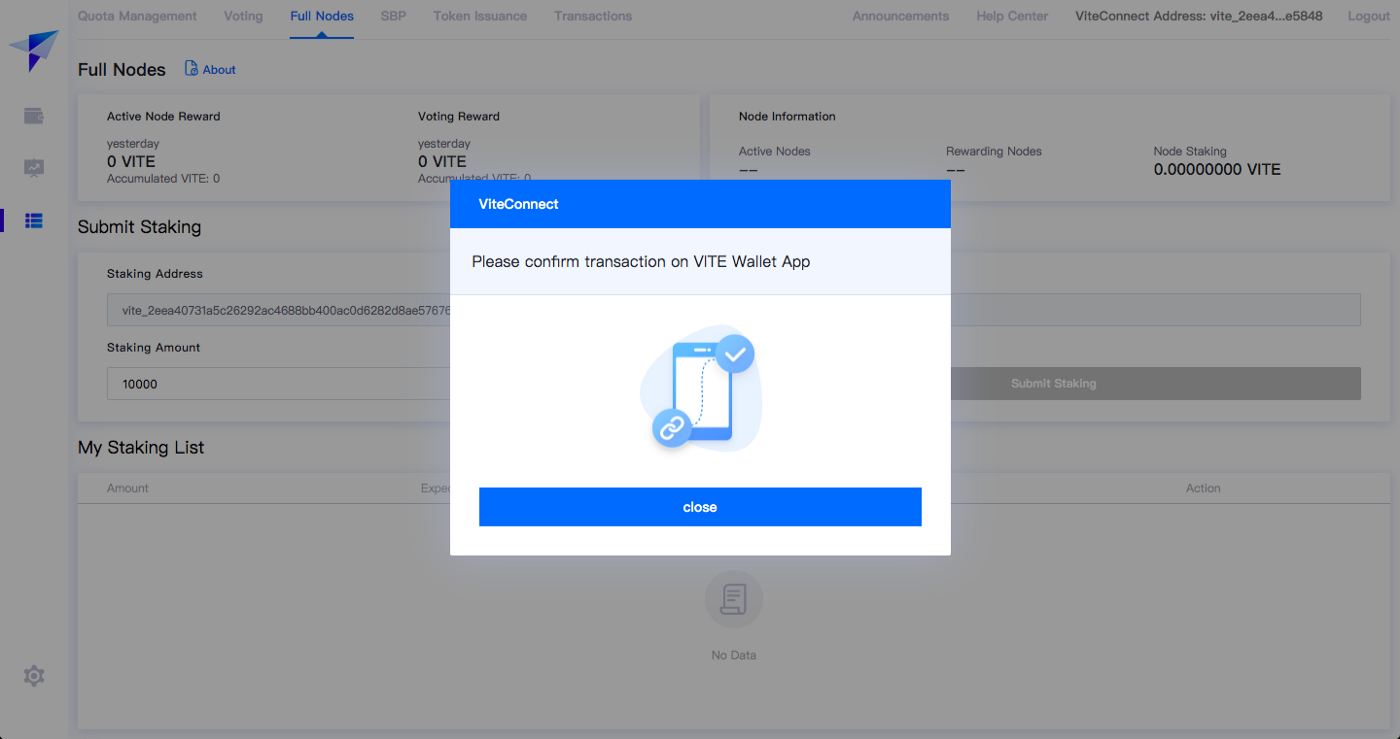This screenshot has height=739, width=1400.
Task: Switch to Quota Management tab
Action: [x=137, y=16]
